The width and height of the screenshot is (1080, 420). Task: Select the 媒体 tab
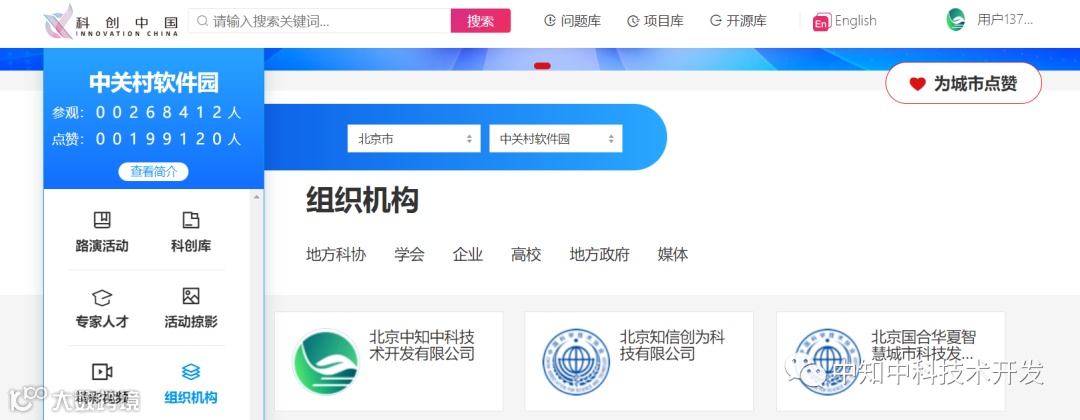[673, 255]
